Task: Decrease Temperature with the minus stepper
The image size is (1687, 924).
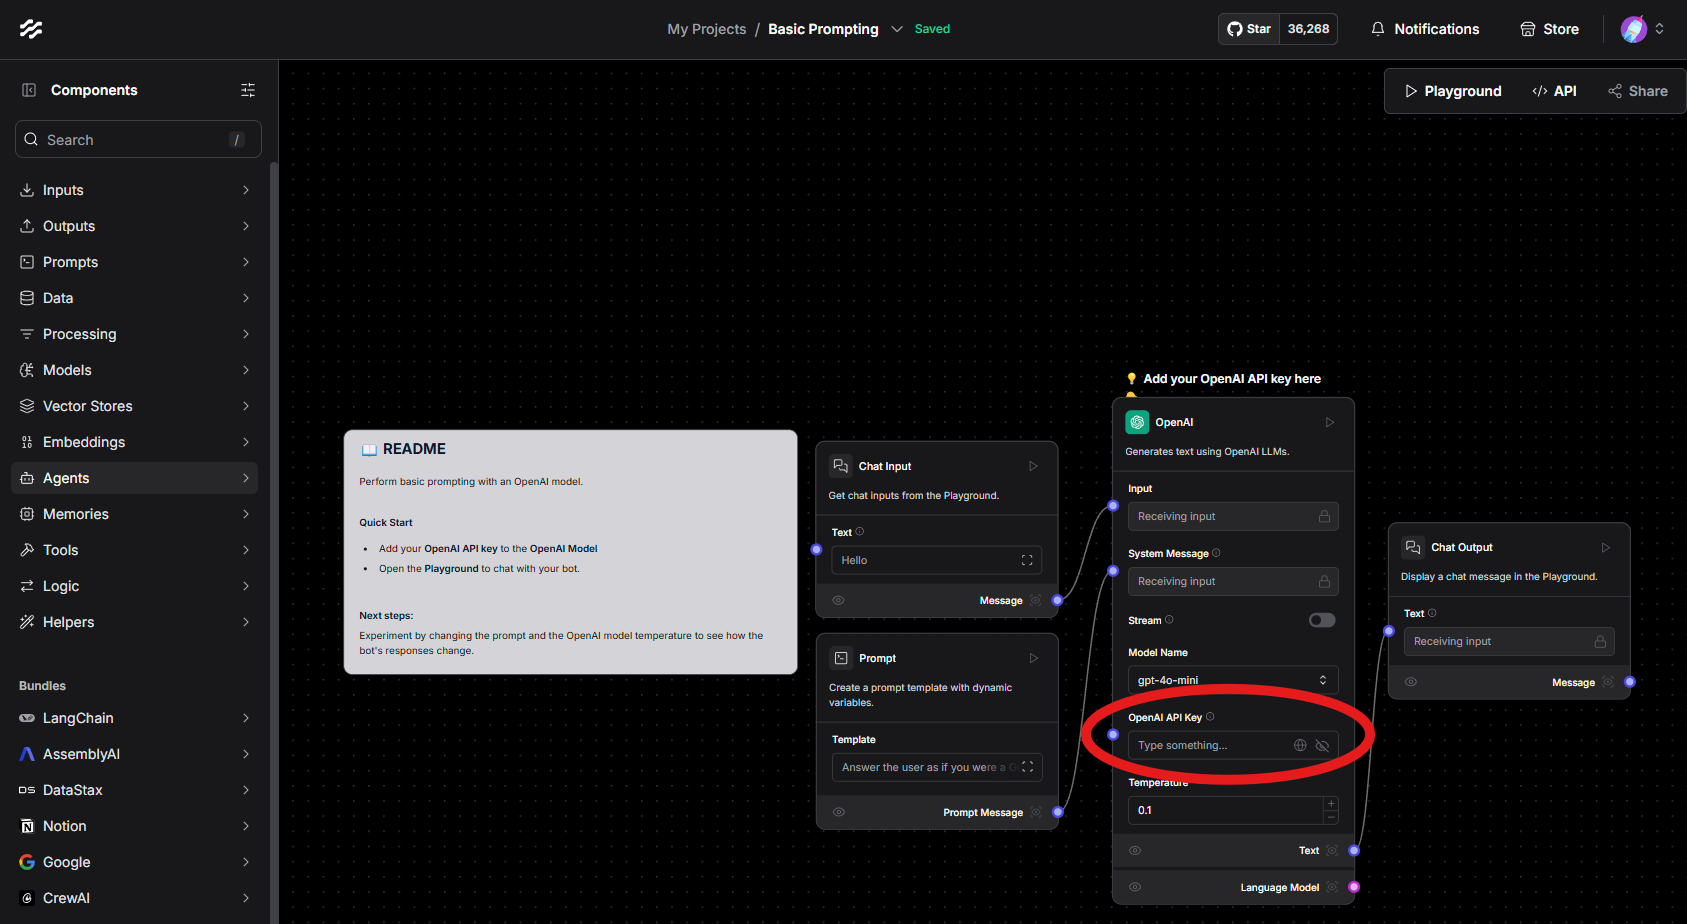Action: [1331, 817]
